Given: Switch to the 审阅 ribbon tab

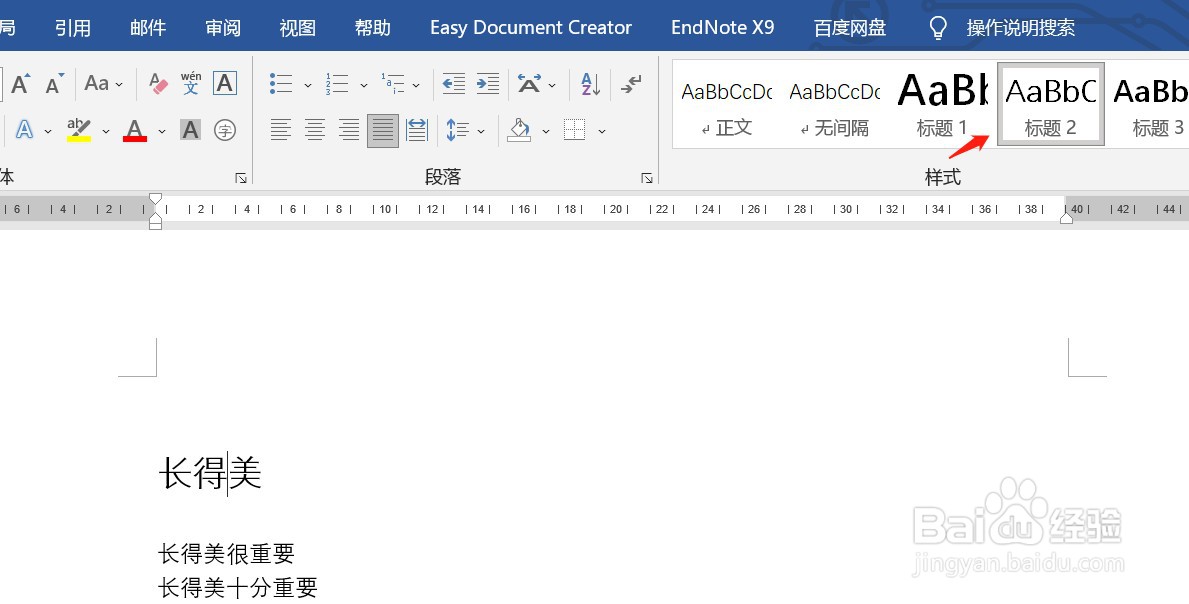Looking at the screenshot, I should pos(222,27).
